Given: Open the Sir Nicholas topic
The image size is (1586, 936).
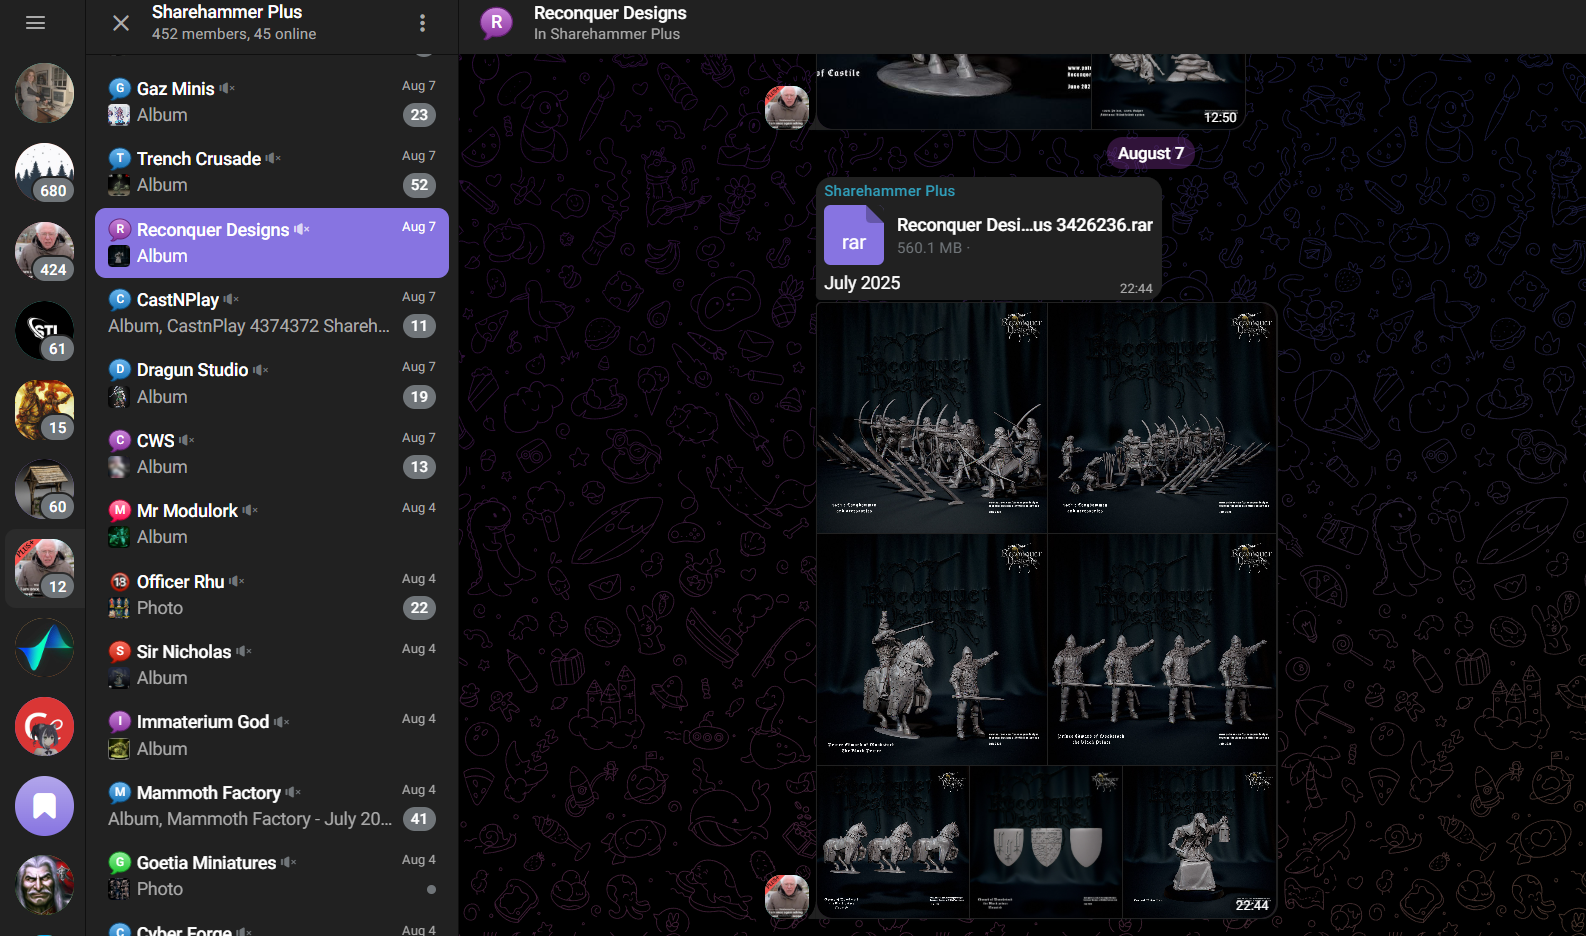Looking at the screenshot, I should point(272,665).
